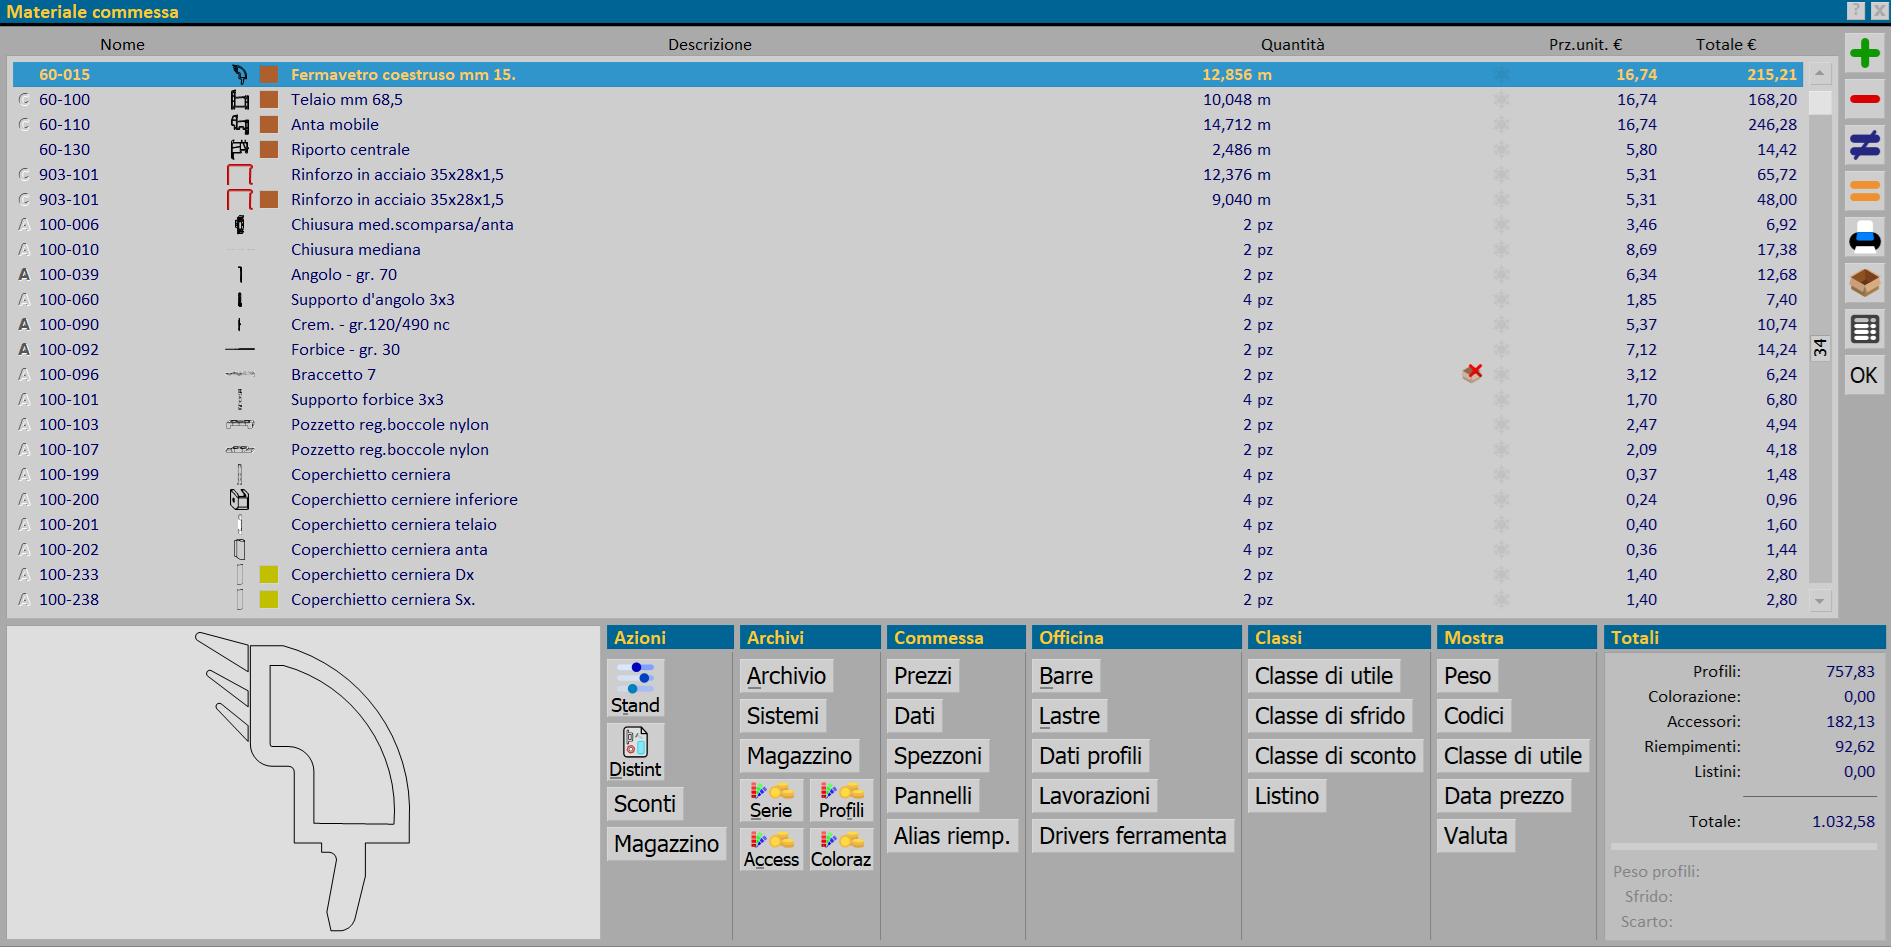Click the Drivers ferramenta button
This screenshot has height=948, width=1891.
tap(1132, 836)
